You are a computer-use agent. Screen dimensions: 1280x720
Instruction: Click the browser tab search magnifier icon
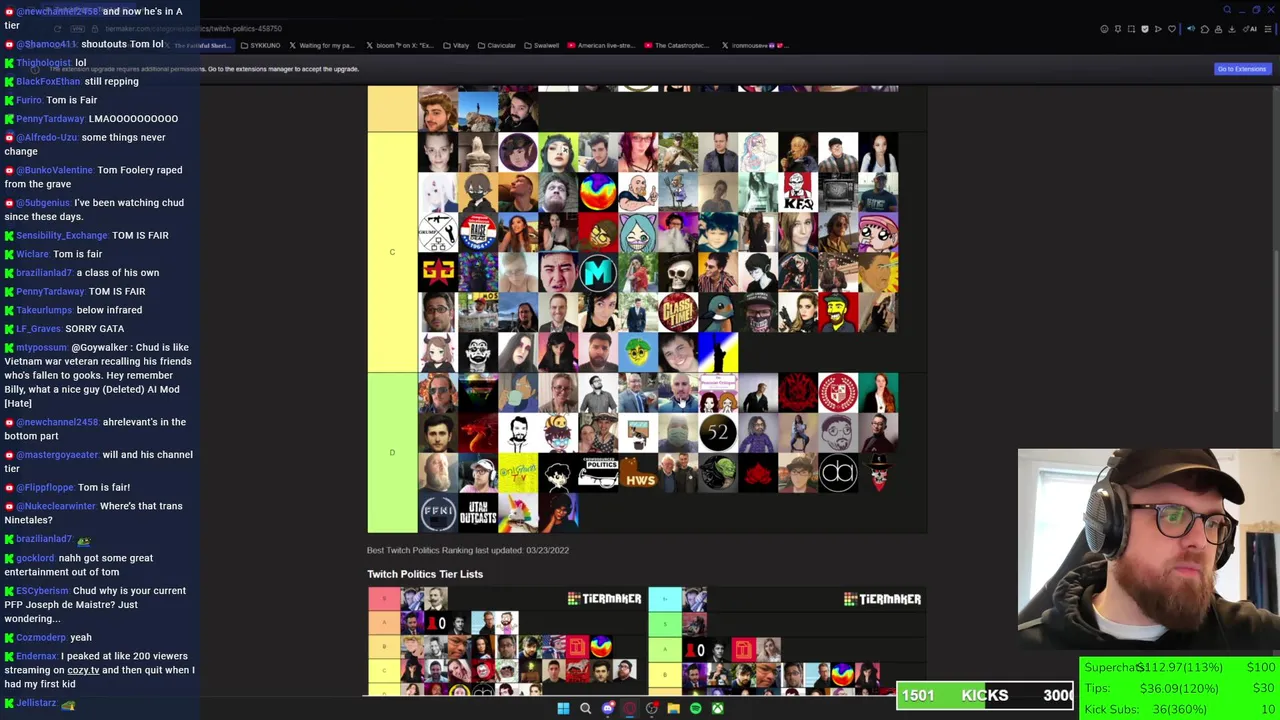(1227, 10)
